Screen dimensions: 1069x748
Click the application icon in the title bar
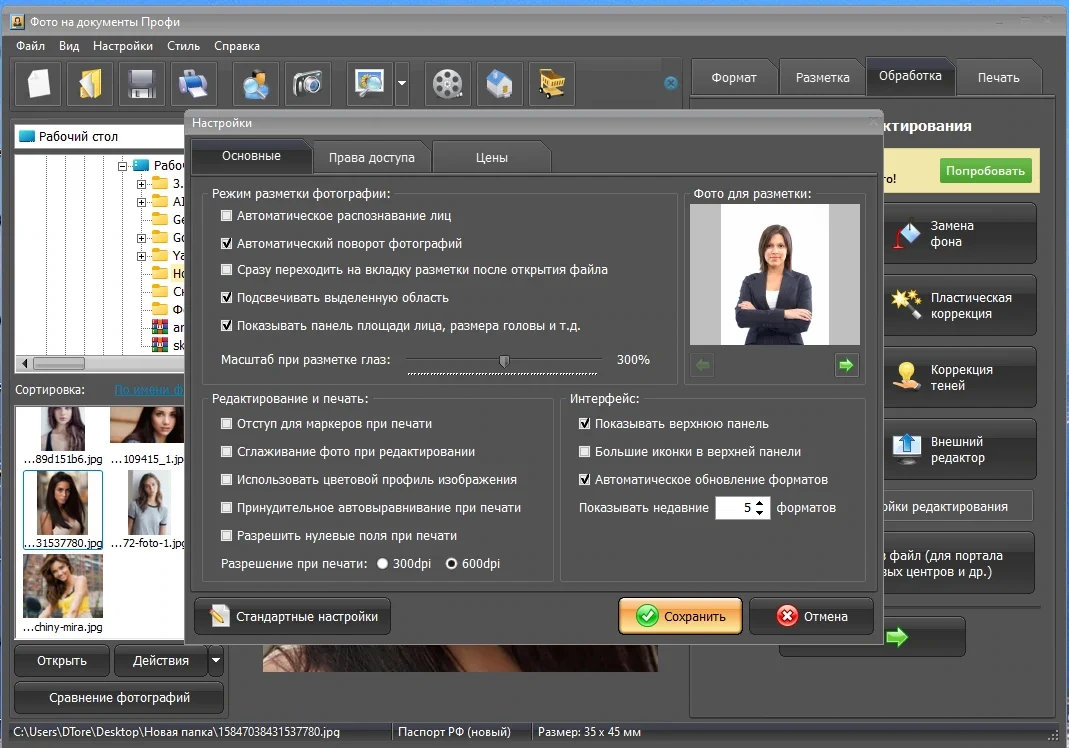(x=18, y=22)
